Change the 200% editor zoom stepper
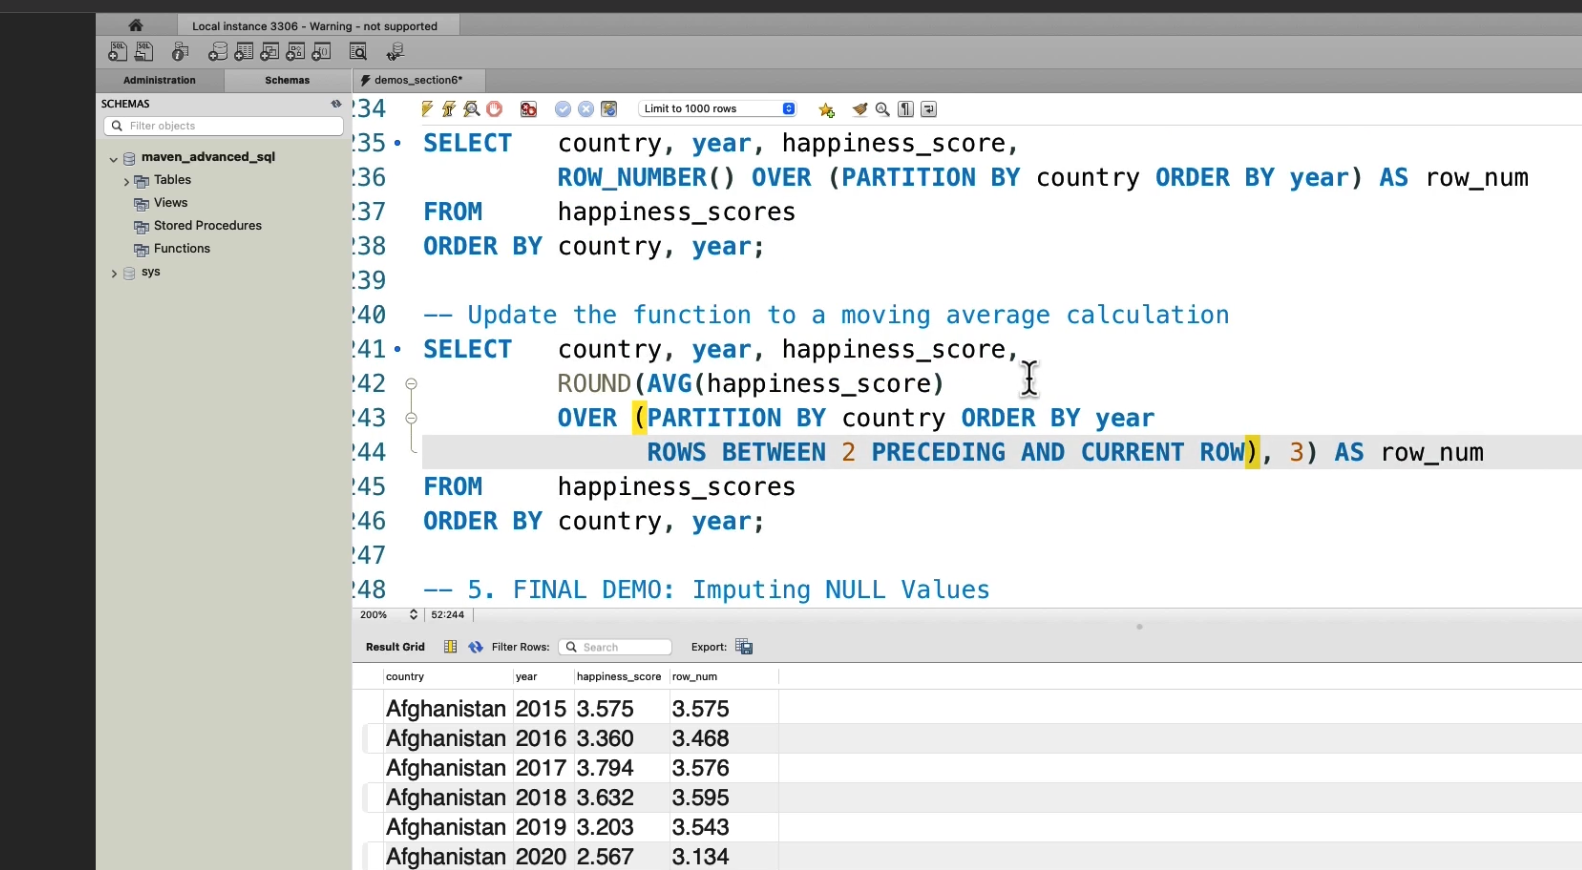The image size is (1582, 870). [413, 615]
